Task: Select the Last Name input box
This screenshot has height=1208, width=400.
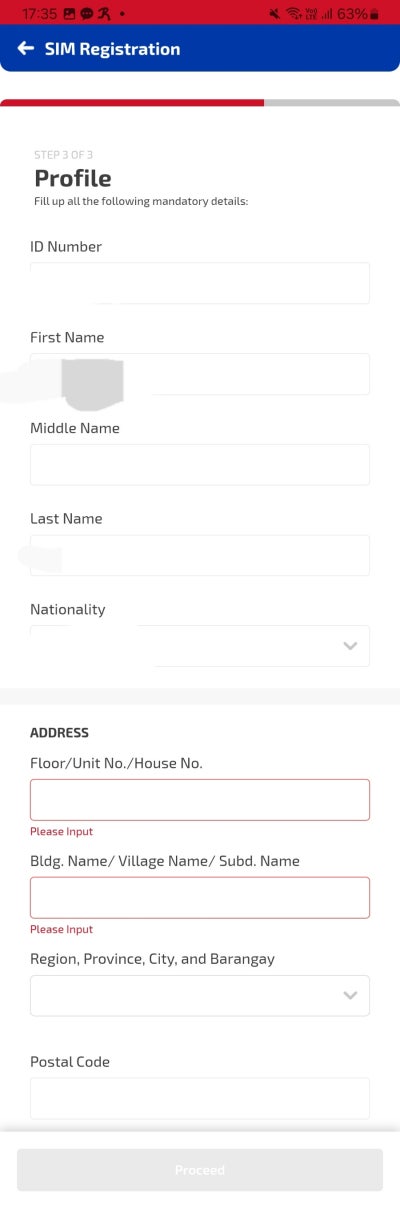Action: [200, 555]
